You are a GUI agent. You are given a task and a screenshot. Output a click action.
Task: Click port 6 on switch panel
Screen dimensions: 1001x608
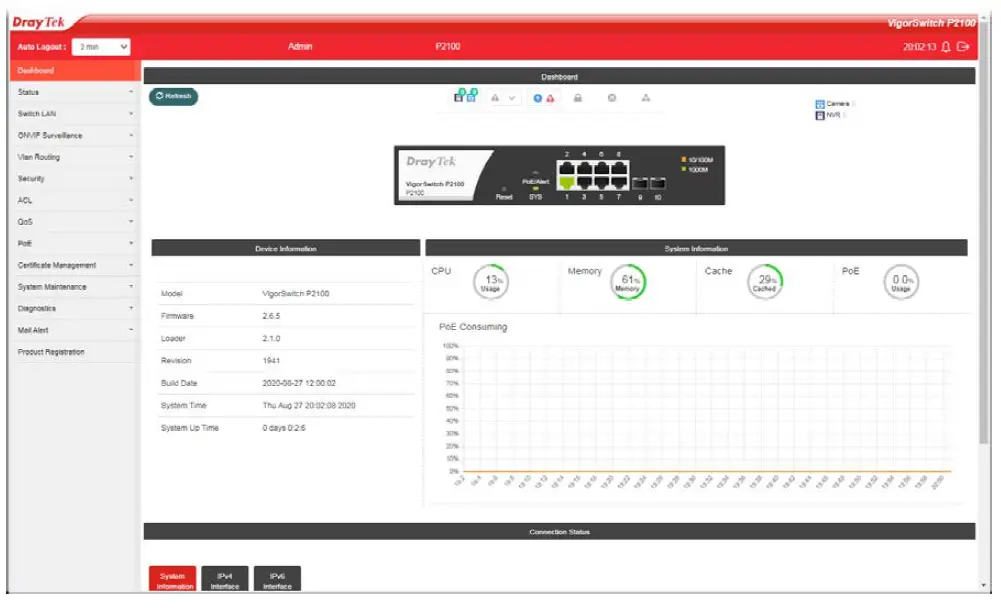point(601,169)
